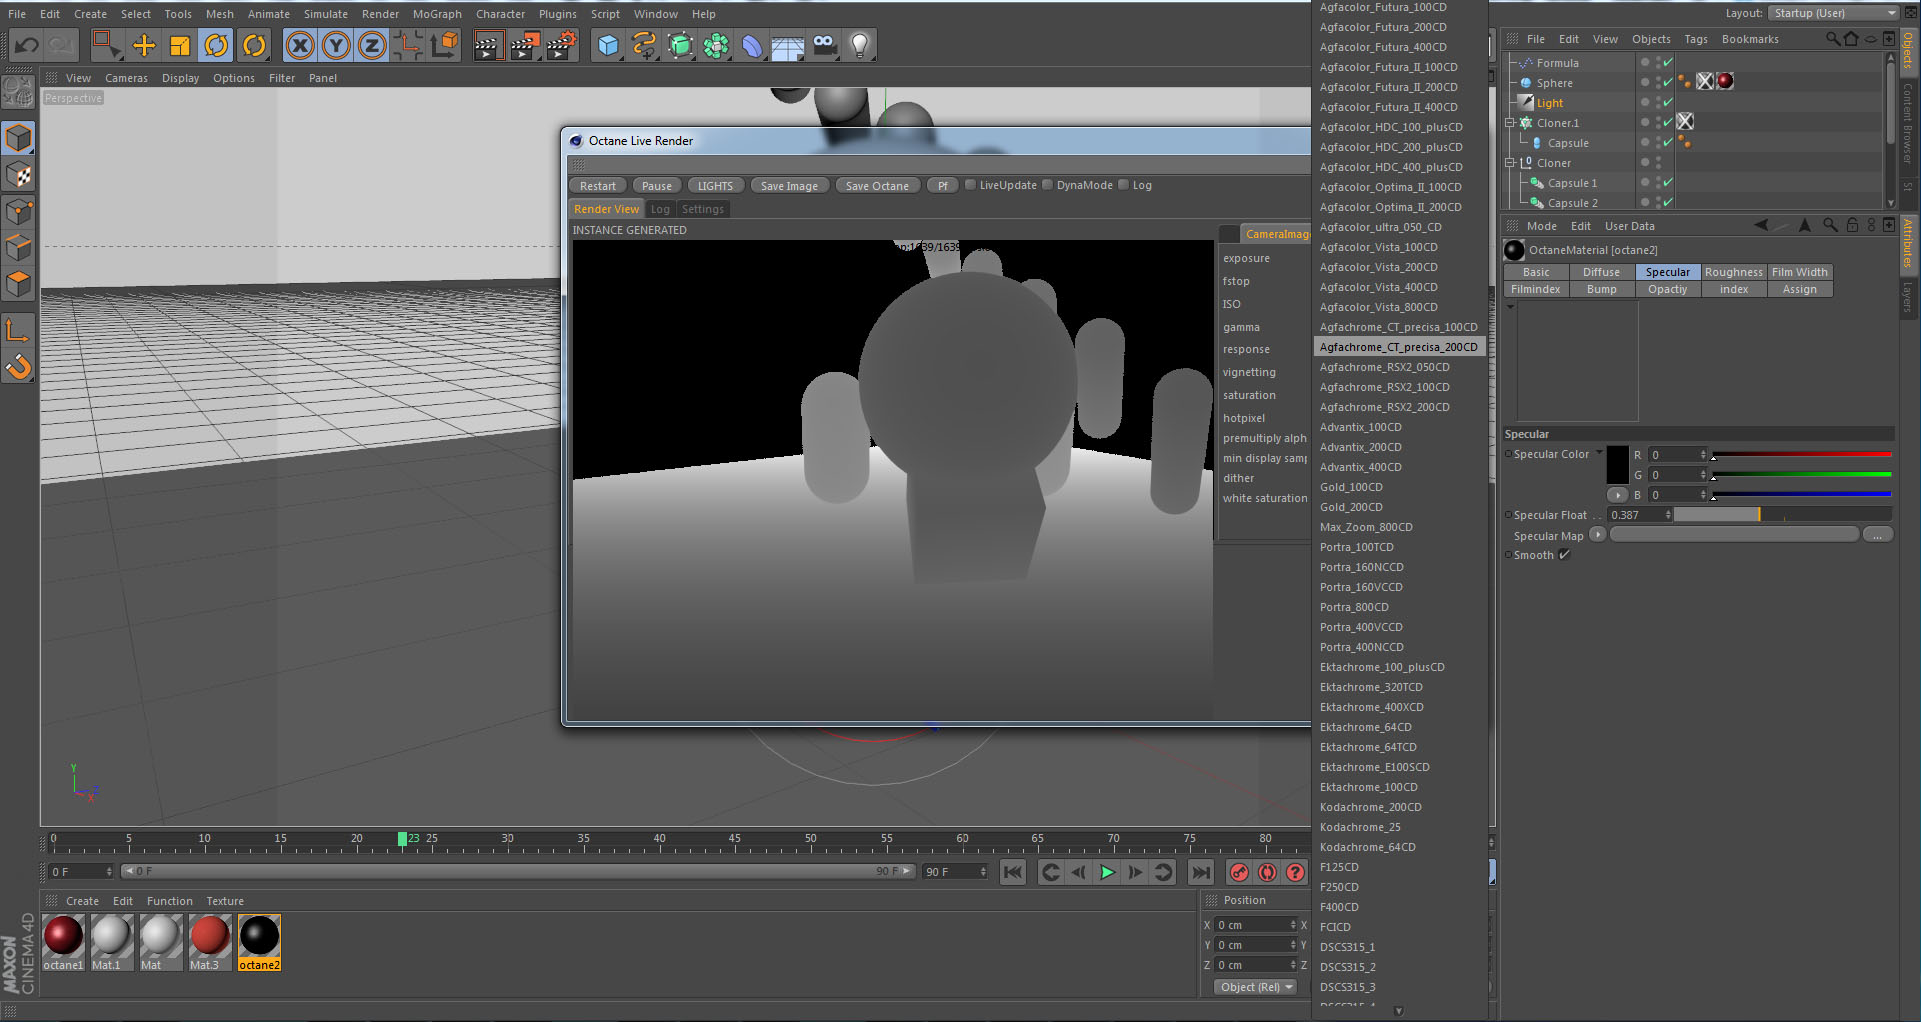This screenshot has width=1921, height=1022.
Task: Open the Settings tab in Octane Live Render
Action: click(703, 209)
